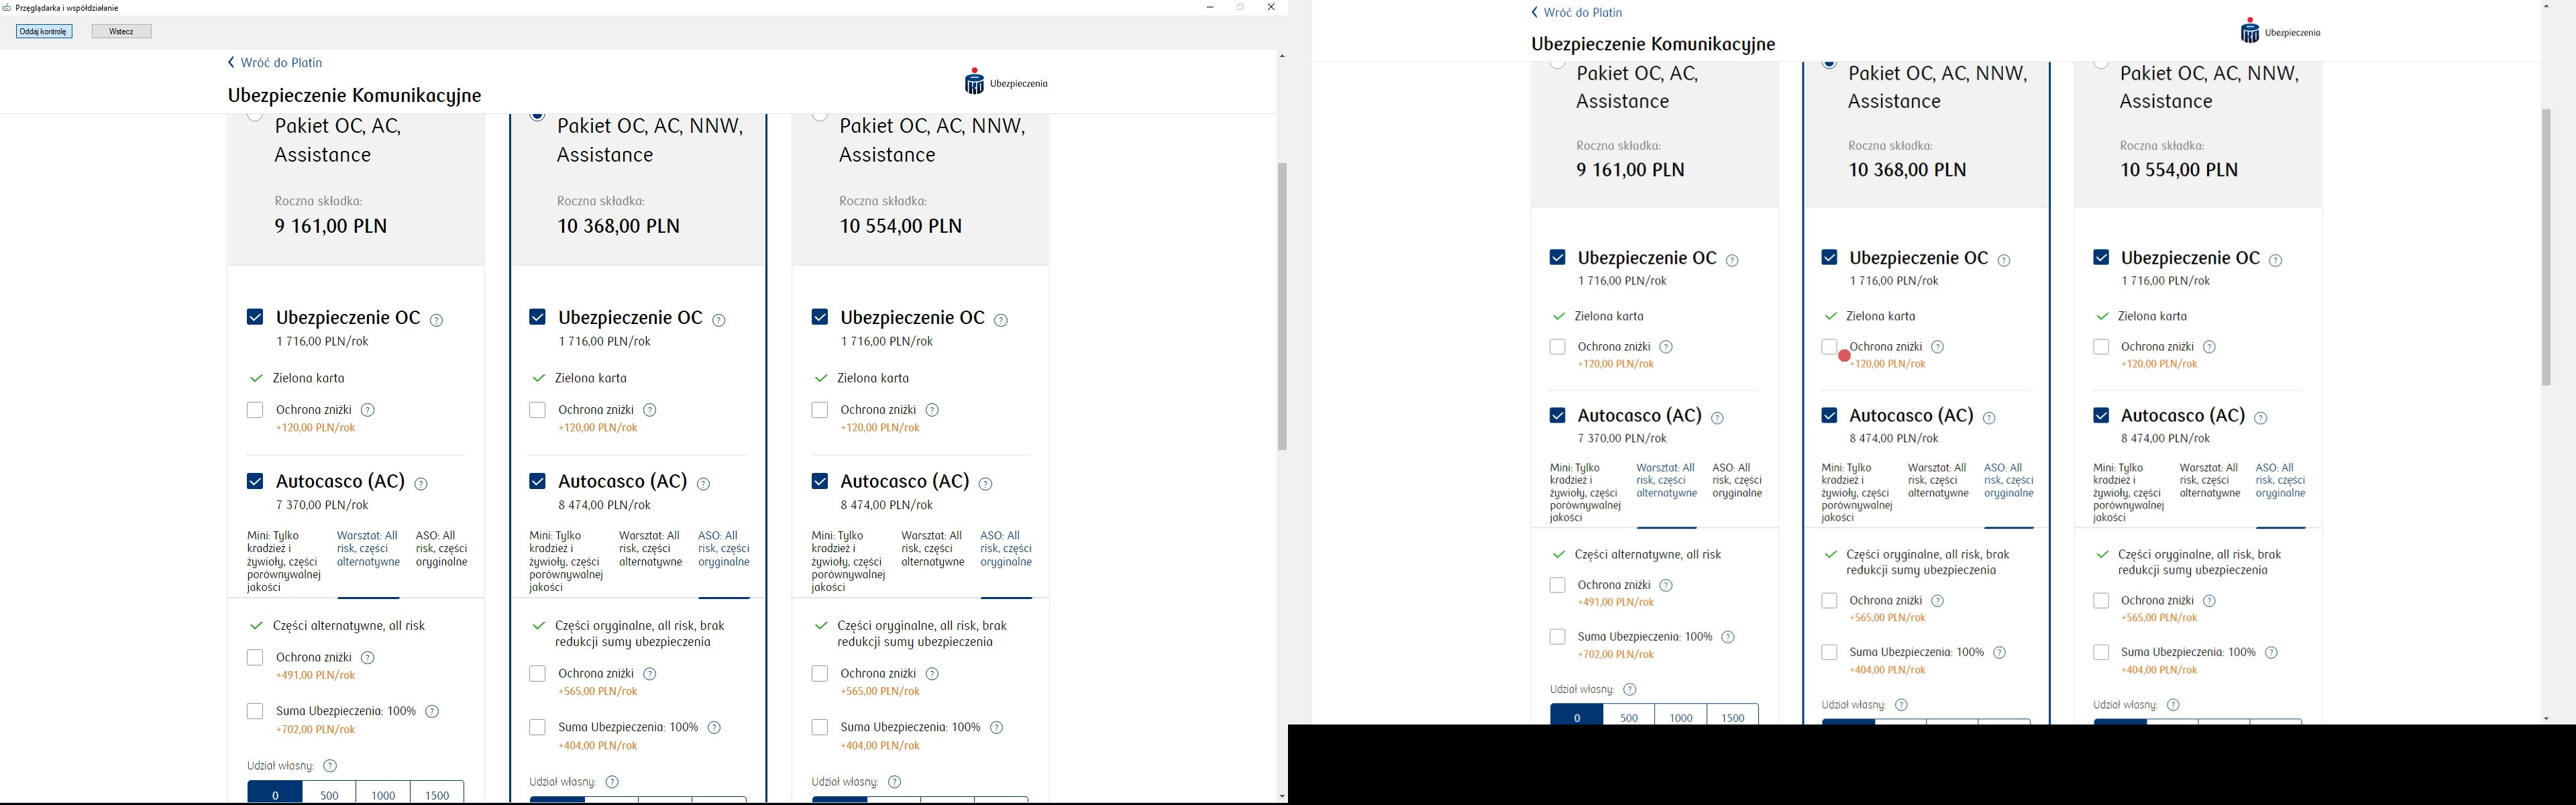Click the Oddaj kontrolę button
This screenshot has height=805, width=2576.
pyautogui.click(x=44, y=32)
